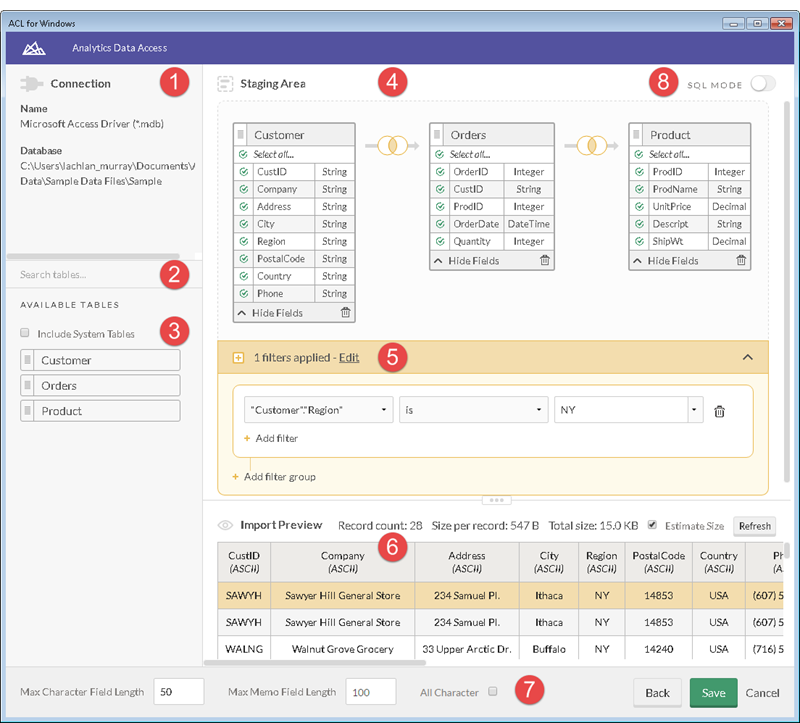Viewport: 800px width, 723px height.
Task: Click the Max Character Field Length box
Action: 179,692
